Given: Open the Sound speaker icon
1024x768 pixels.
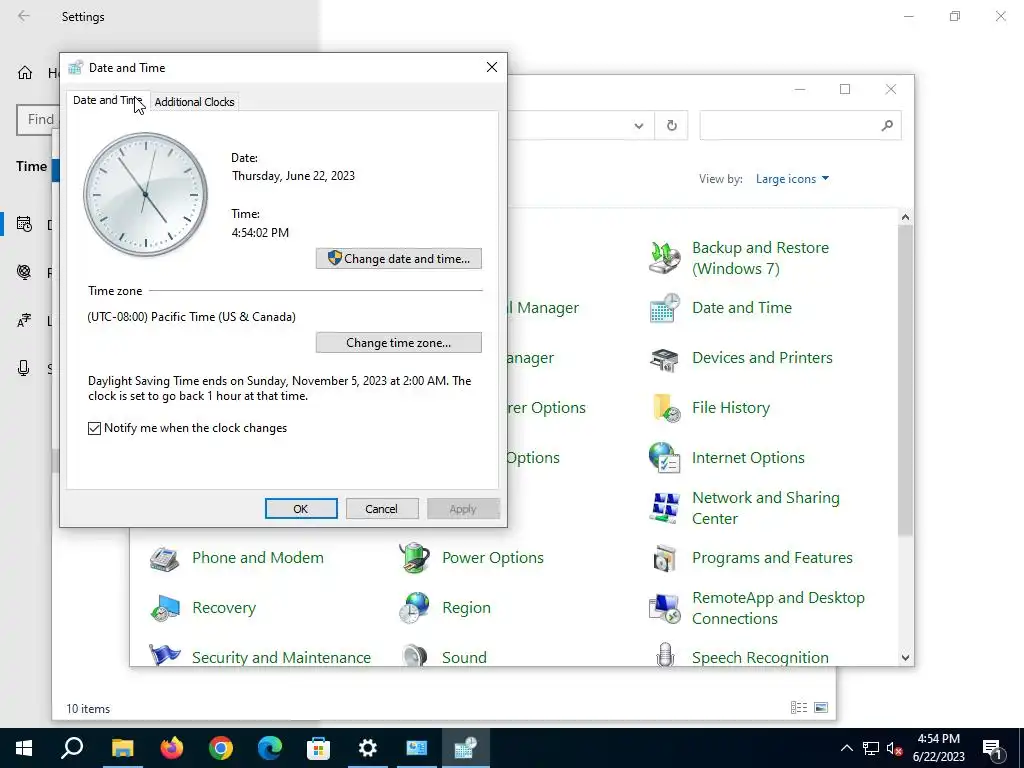Looking at the screenshot, I should [415, 654].
